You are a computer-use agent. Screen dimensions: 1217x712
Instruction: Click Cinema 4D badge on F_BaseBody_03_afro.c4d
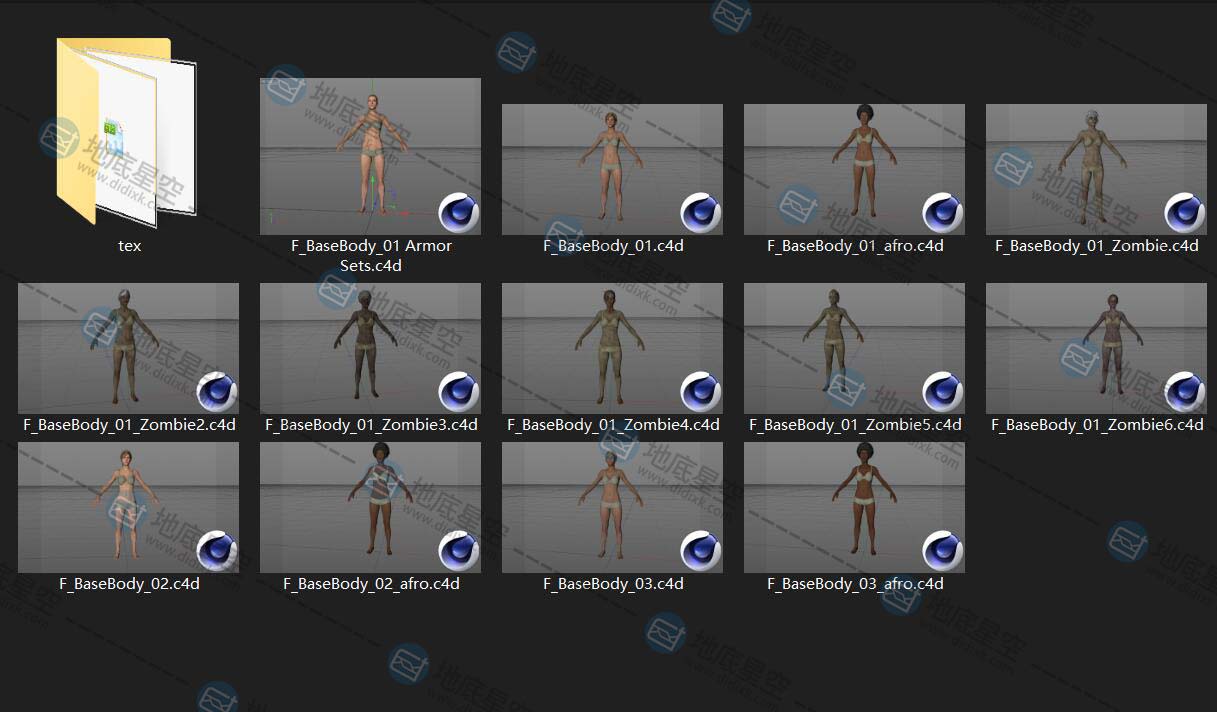[943, 551]
